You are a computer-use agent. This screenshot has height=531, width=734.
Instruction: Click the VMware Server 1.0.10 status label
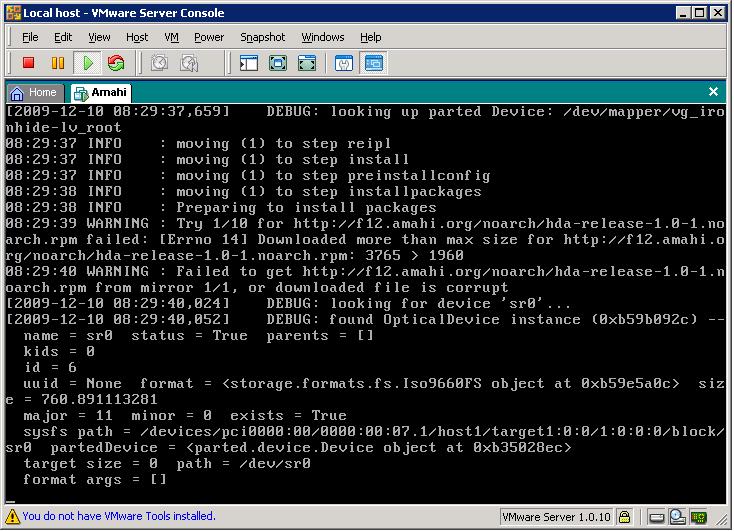556,517
